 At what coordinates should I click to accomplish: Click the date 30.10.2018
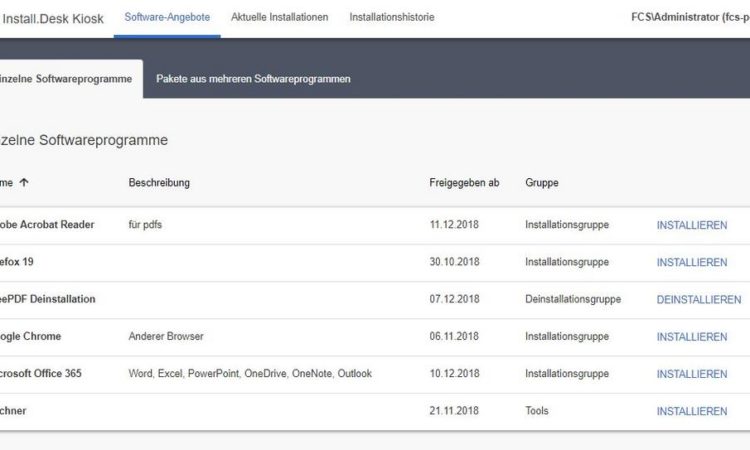[454, 262]
